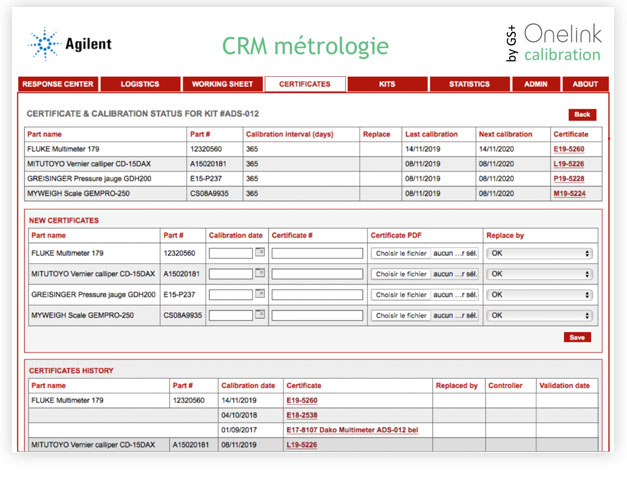627x498 pixels.
Task: Open history certificate E18-2538
Action: coord(302,415)
